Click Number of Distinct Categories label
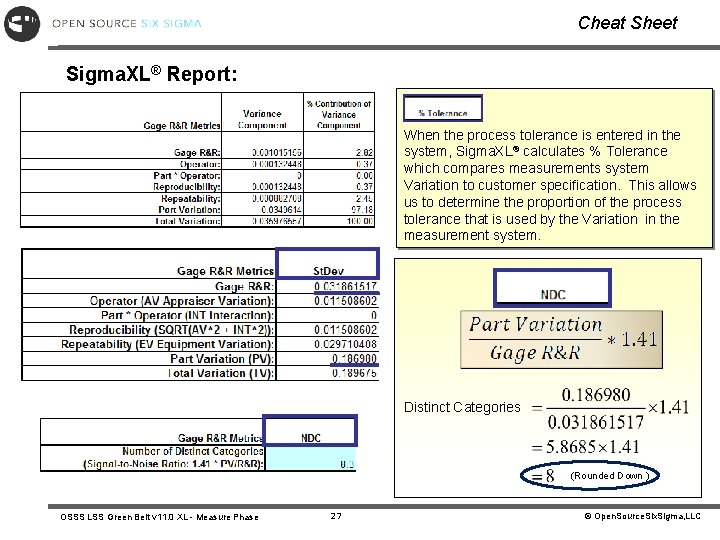Screen dimensions: 720x540 192,451
